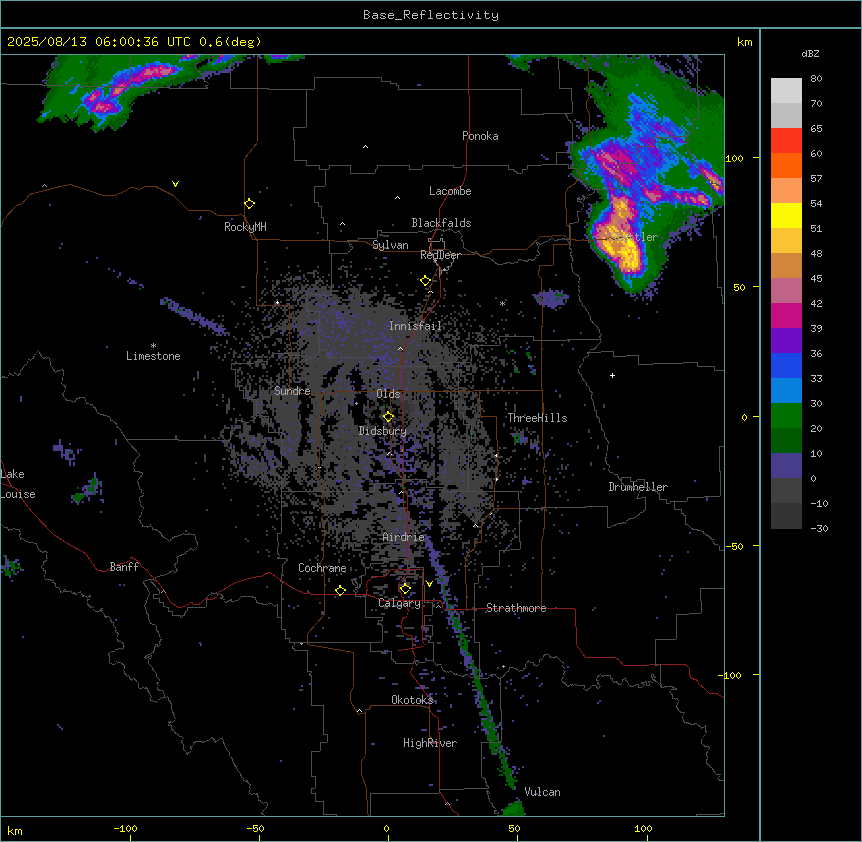Screen dimensions: 862x842
Task: Click the Didsbury town label
Action: [382, 431]
